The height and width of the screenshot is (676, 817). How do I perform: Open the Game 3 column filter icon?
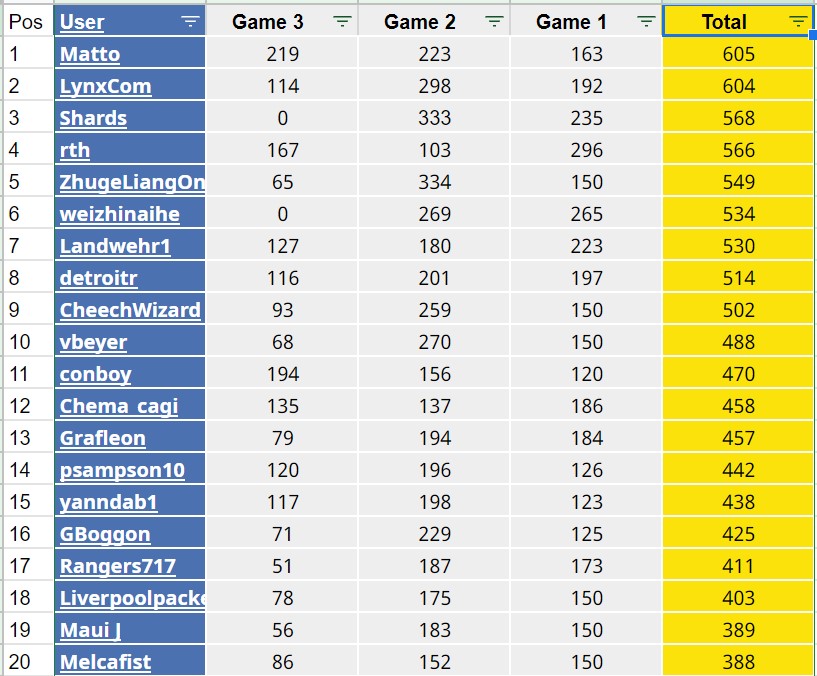point(342,22)
